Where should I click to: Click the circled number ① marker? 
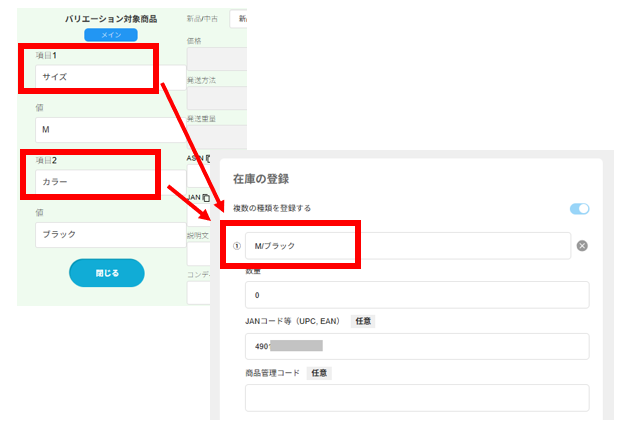(x=236, y=246)
